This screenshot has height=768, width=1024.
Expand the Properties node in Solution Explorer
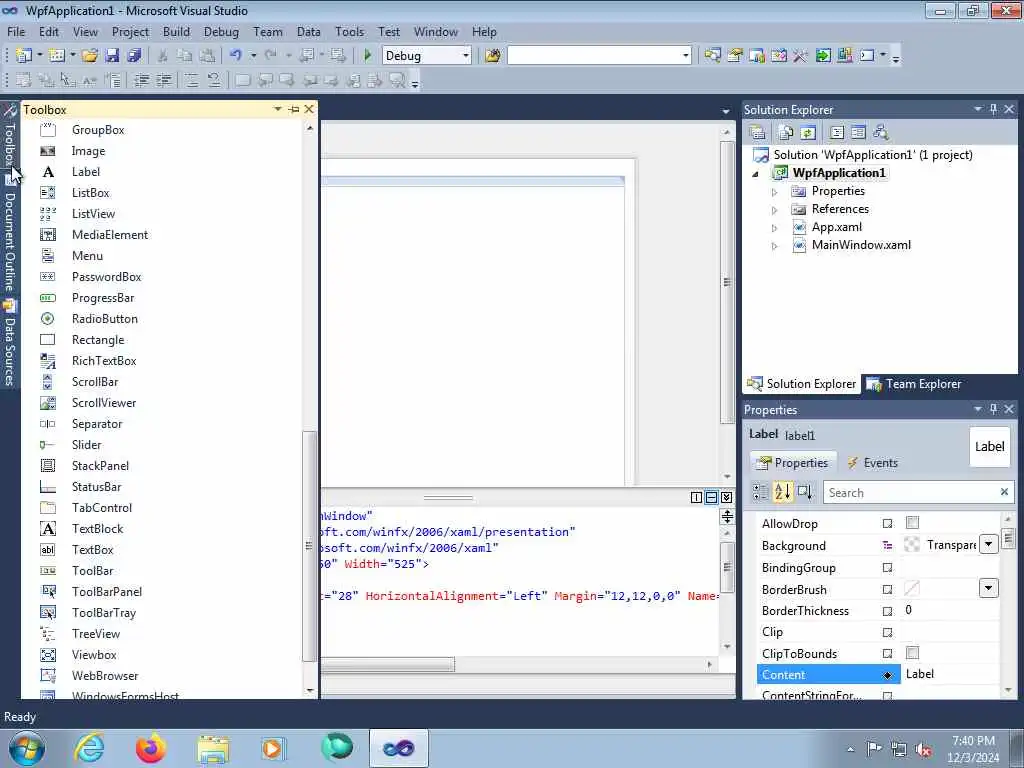[x=775, y=192]
